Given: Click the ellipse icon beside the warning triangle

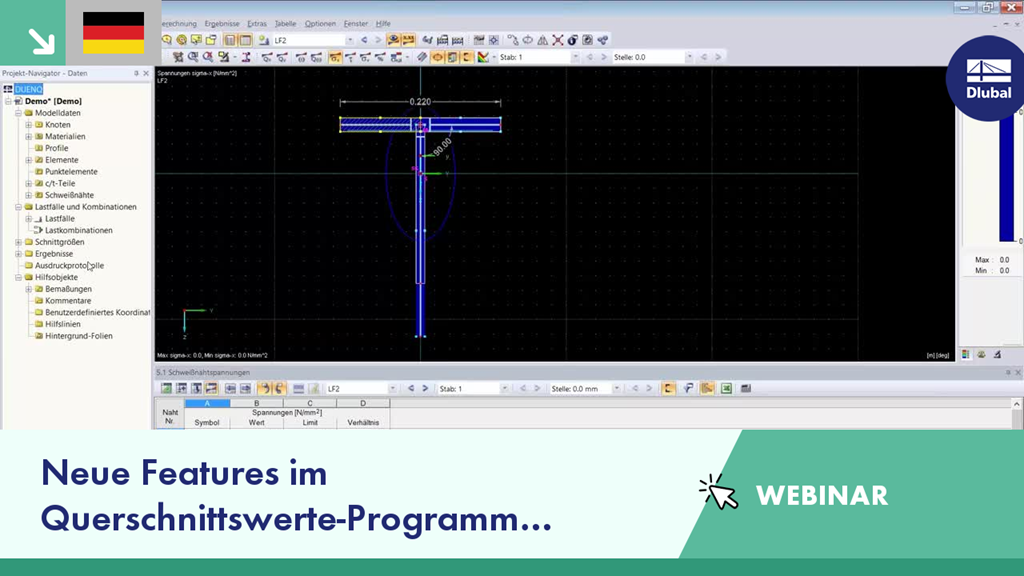Looking at the screenshot, I should click(x=528, y=40).
